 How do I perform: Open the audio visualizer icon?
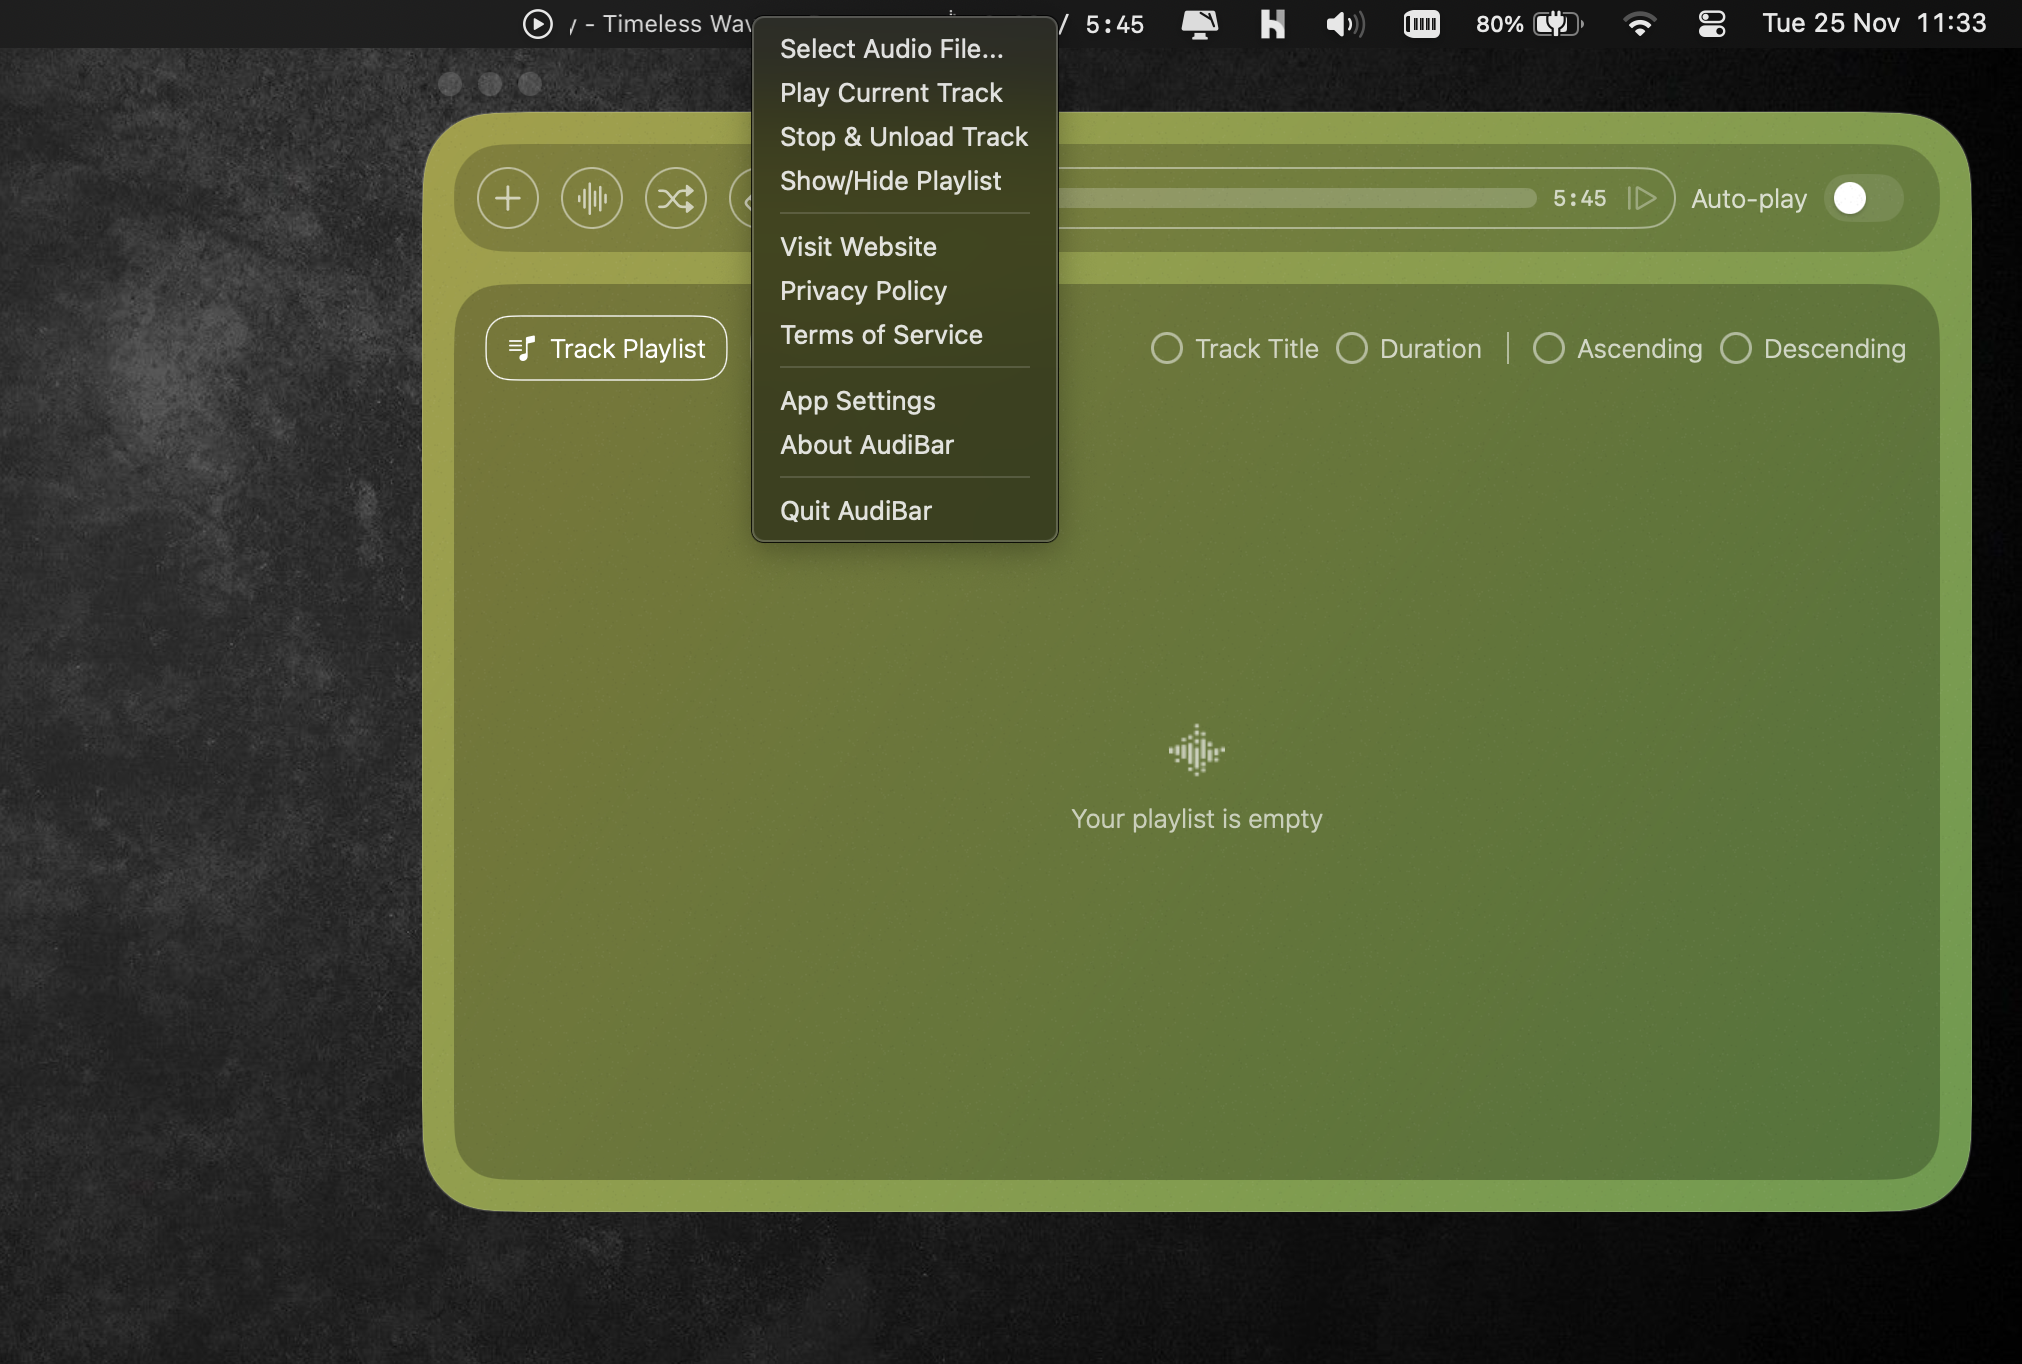pos(591,198)
